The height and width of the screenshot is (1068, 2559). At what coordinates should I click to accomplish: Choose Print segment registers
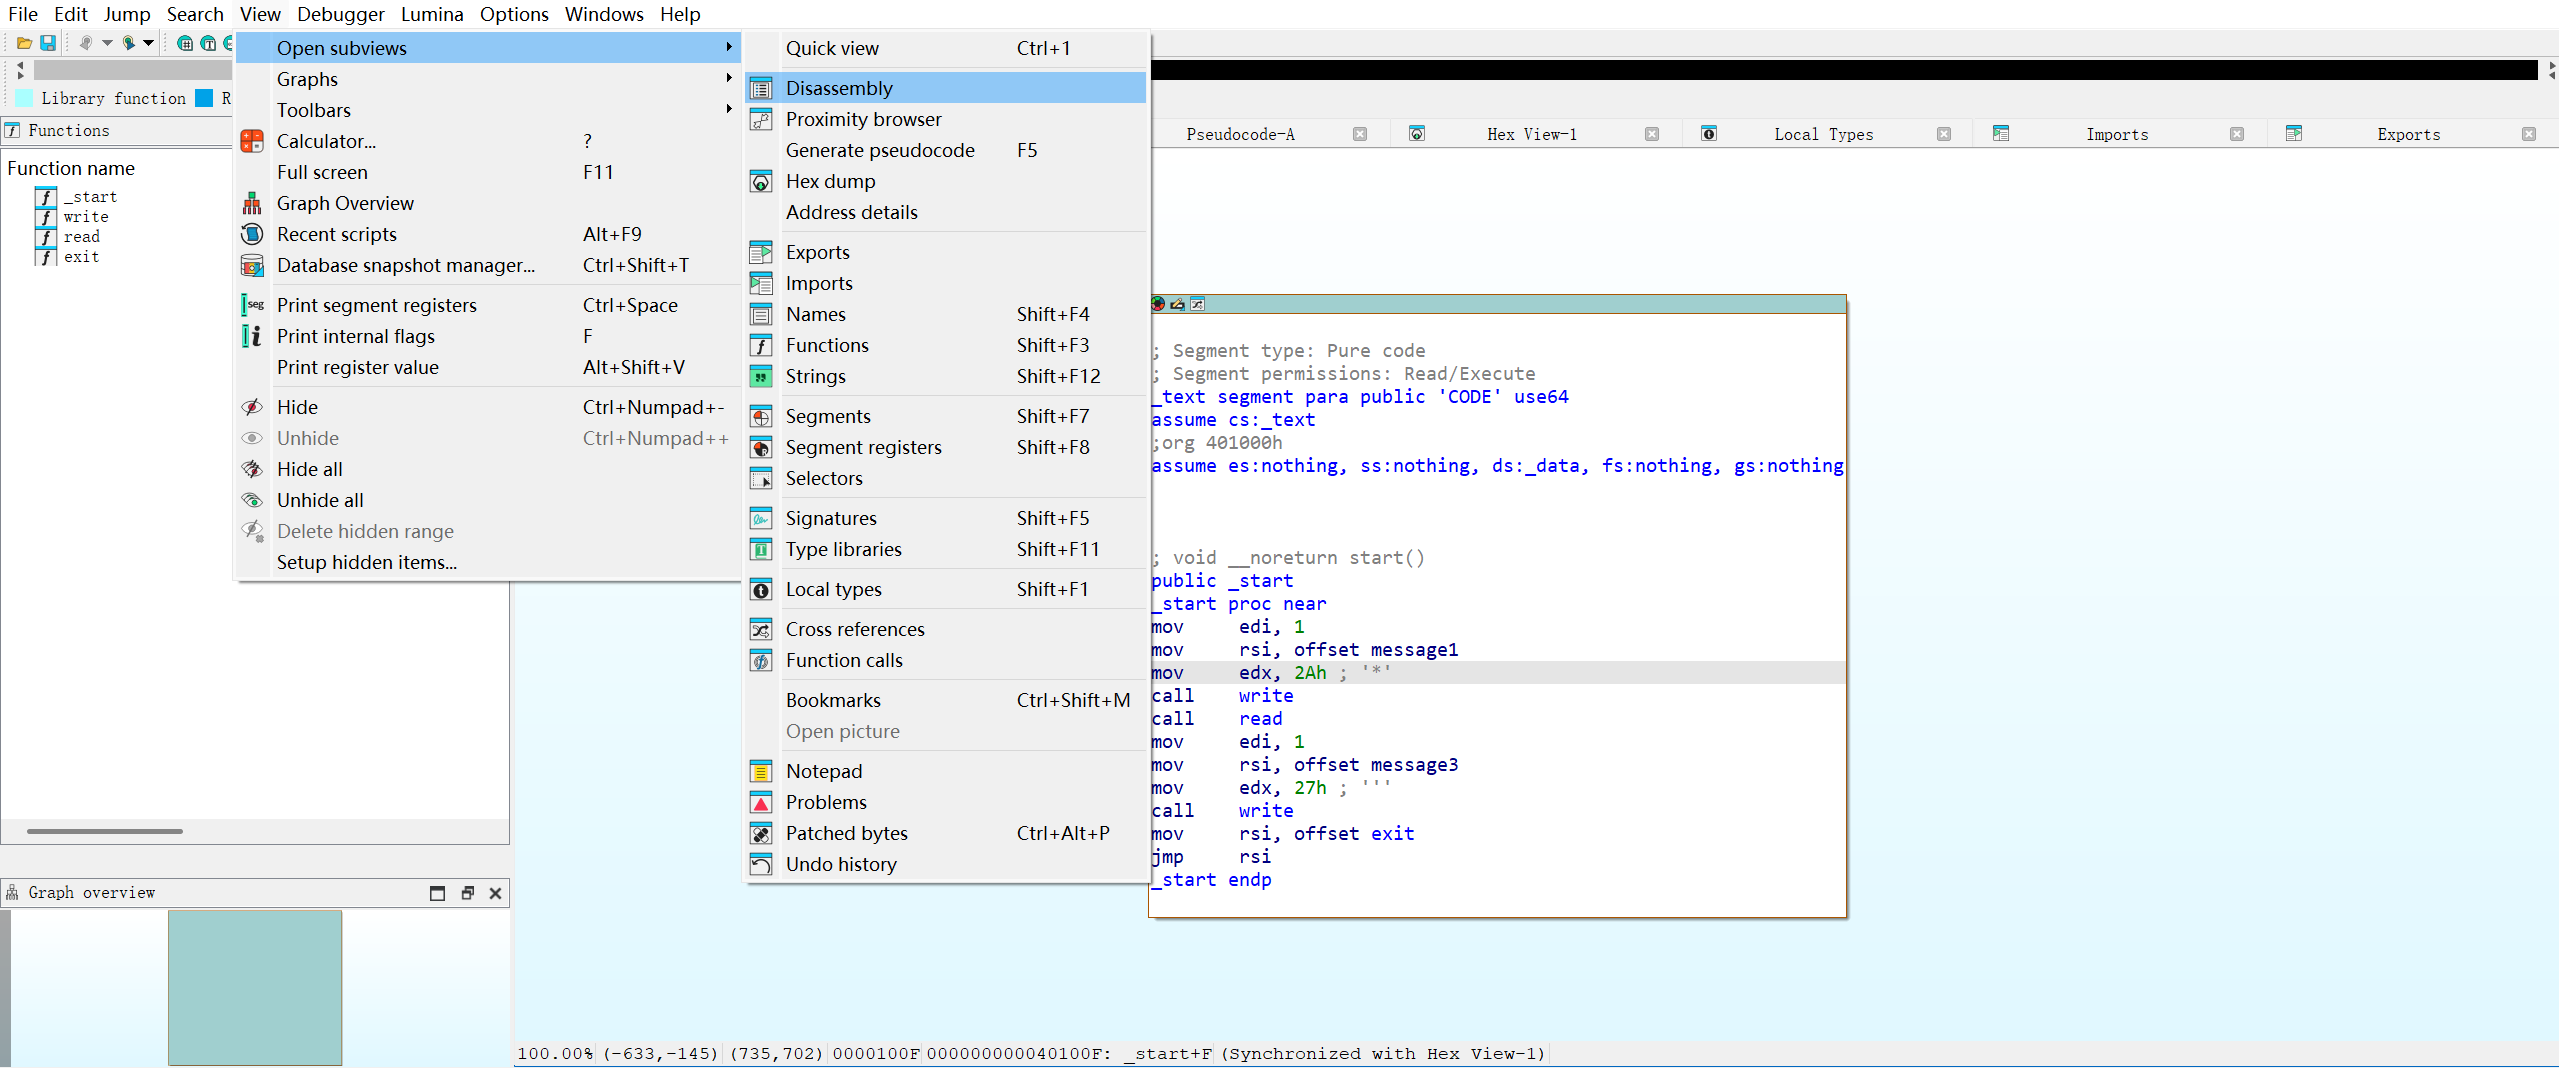click(488, 305)
